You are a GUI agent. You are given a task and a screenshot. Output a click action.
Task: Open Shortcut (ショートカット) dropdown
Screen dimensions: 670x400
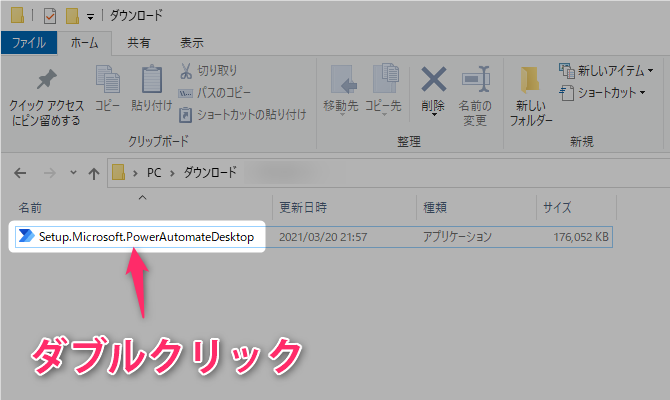coord(602,93)
